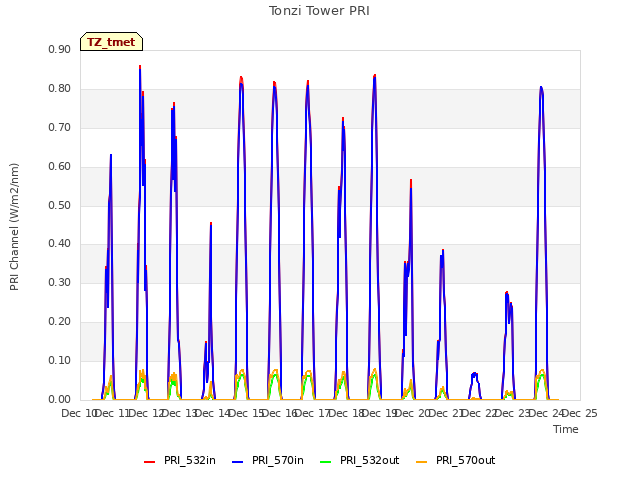The height and width of the screenshot is (480, 640).
Task: Click the chart title Tonzi Tower PRI
Action: point(319,11)
